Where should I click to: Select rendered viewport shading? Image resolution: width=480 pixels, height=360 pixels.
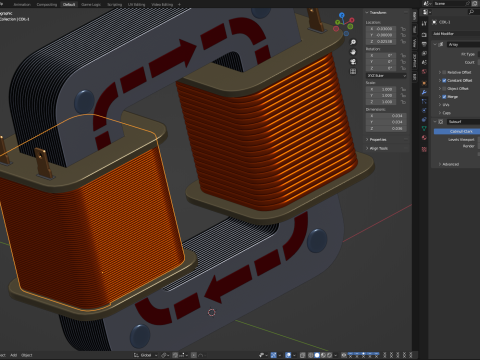click(329, 355)
